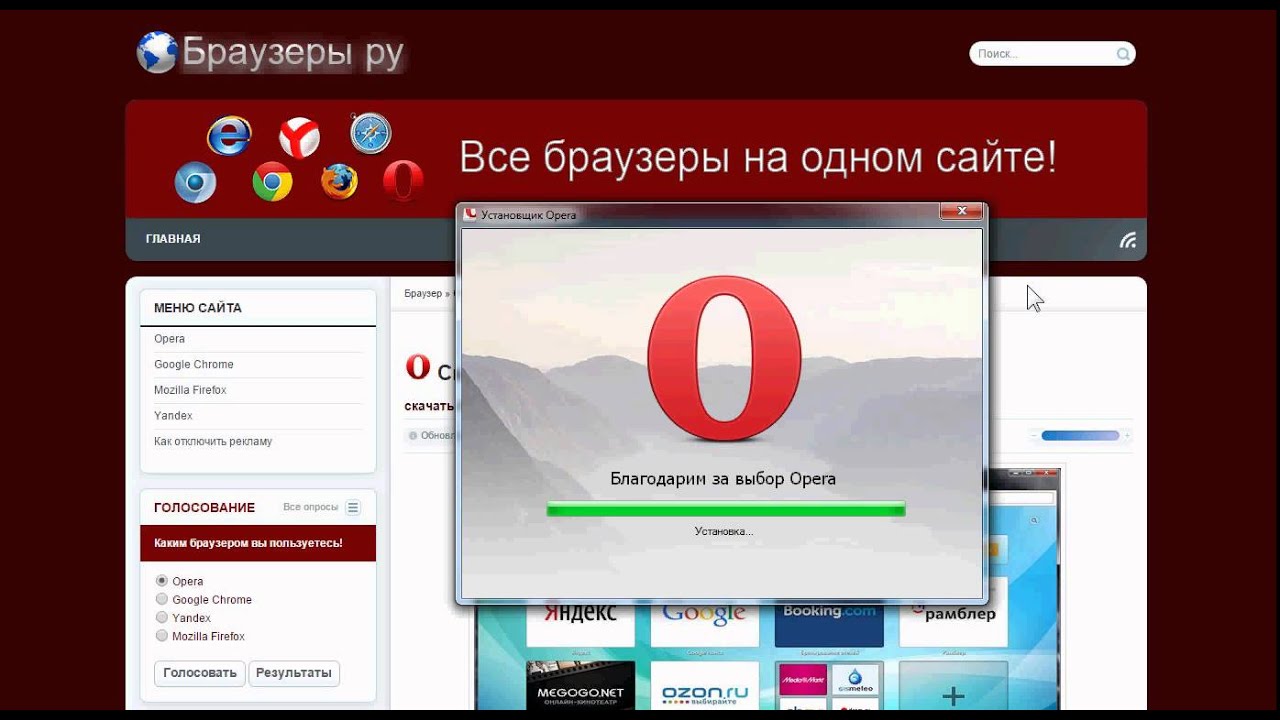Click the Internet Explorer icon in banner
This screenshot has width=1280, height=720.
tap(229, 136)
